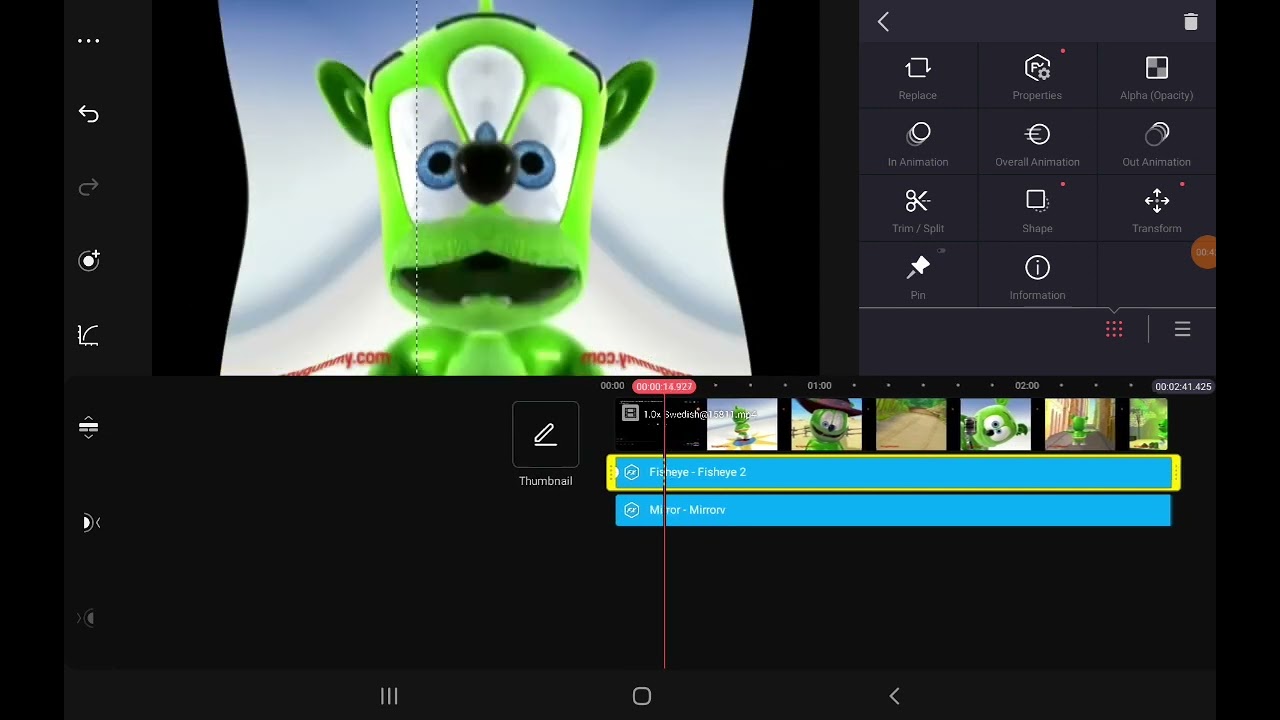
Task: Open Alpha (Opacity) settings
Action: coord(1156,77)
